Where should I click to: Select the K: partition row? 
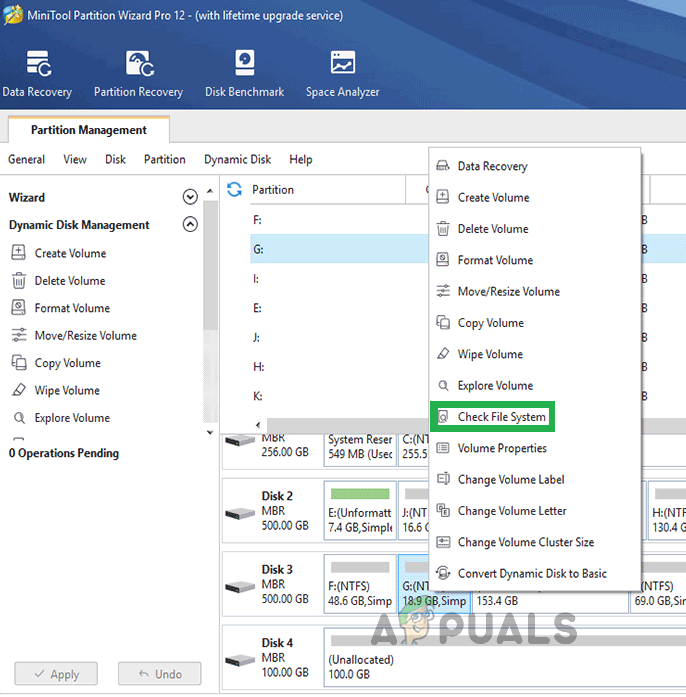340,396
